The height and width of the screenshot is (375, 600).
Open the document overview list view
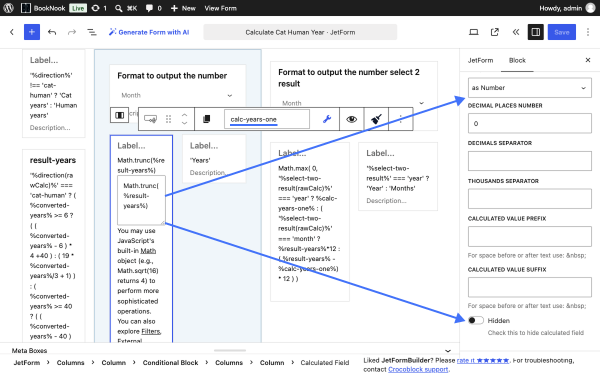pos(92,32)
